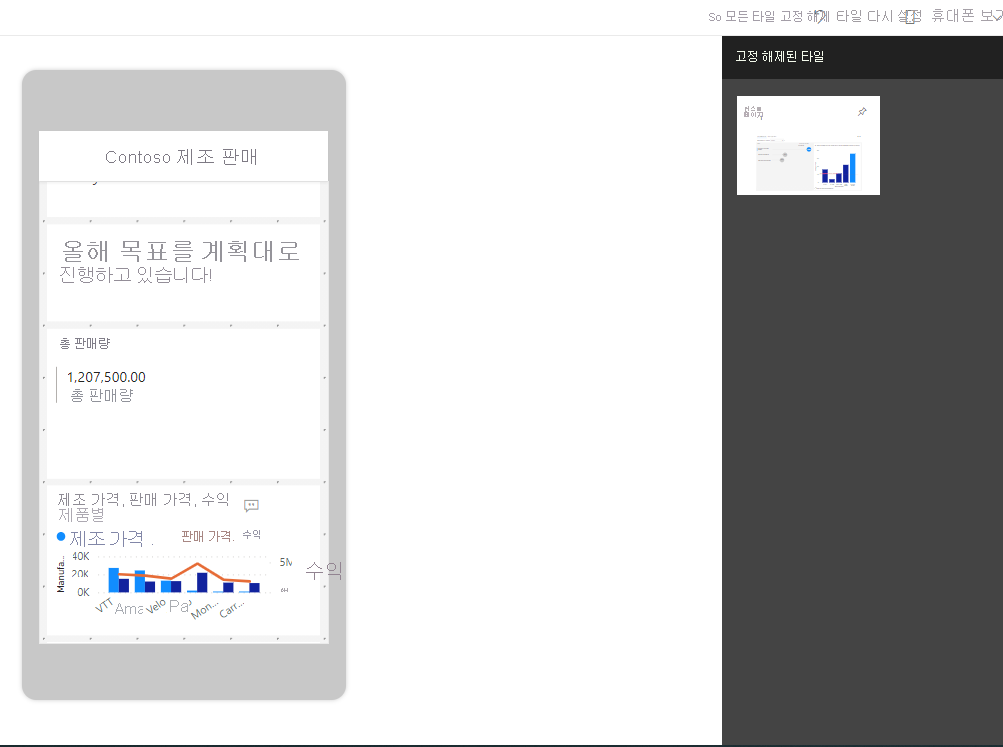Open the comment icon on the price chart tile

(x=251, y=506)
